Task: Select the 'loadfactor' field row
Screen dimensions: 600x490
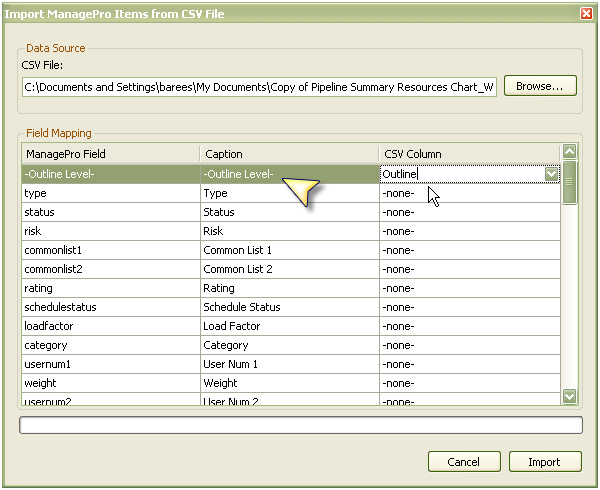Action: (x=111, y=326)
